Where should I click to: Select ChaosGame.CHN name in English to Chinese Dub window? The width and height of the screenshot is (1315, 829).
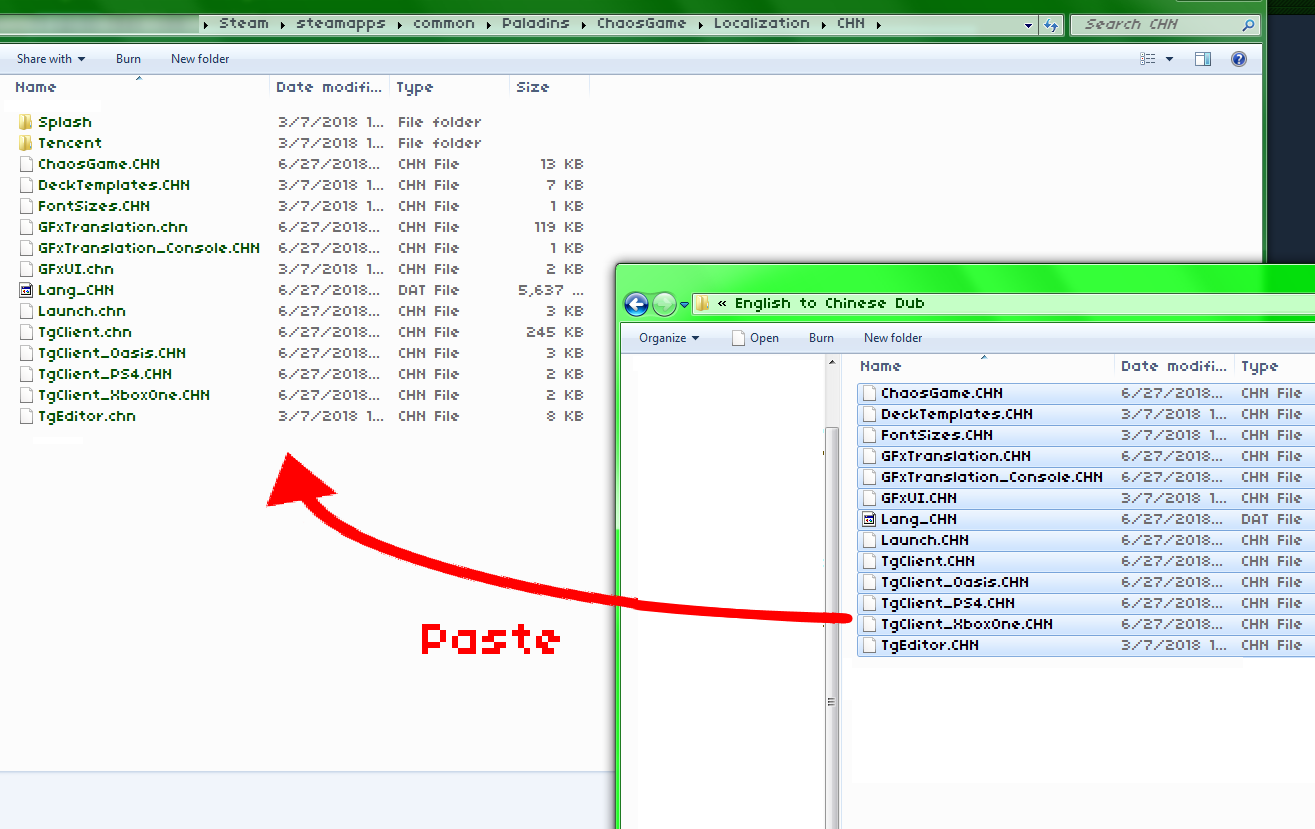(942, 393)
